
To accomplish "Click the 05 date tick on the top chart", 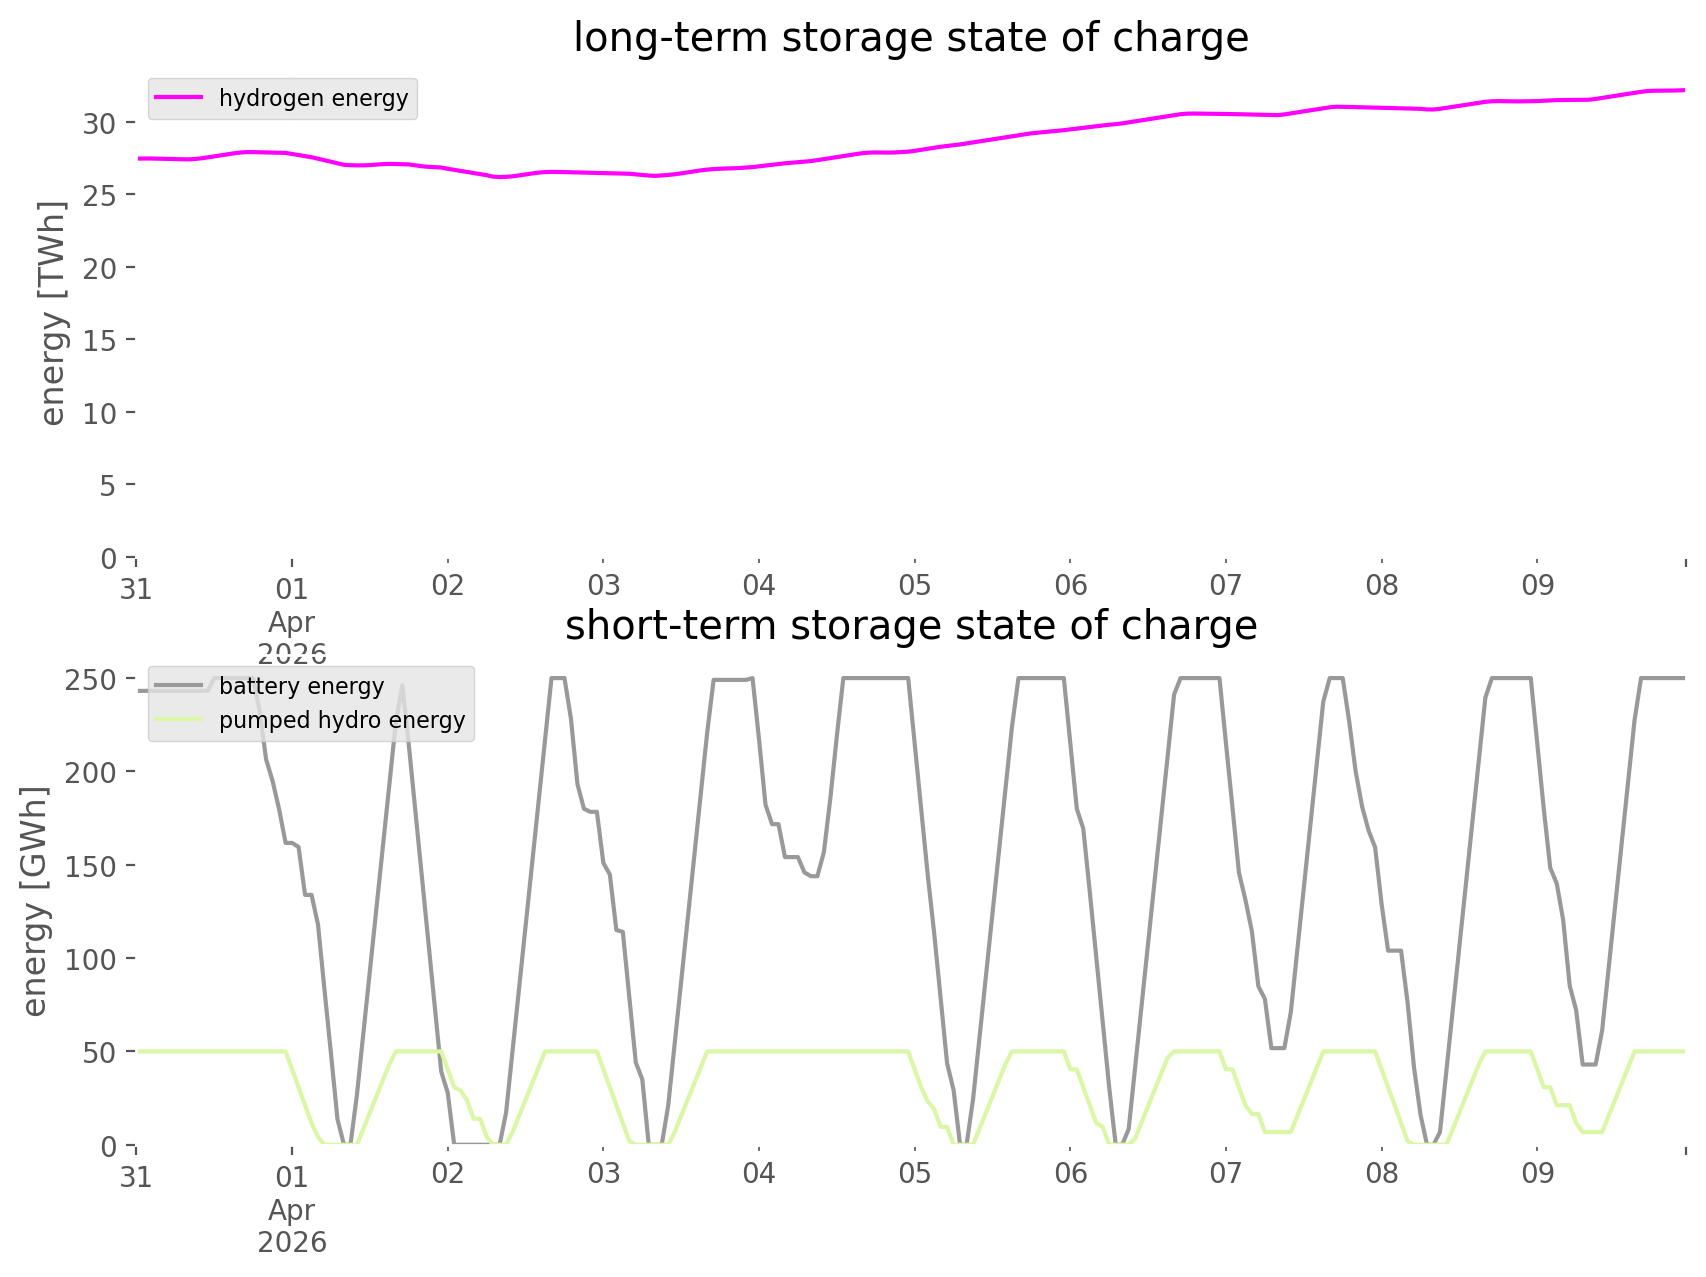I will pyautogui.click(x=914, y=586).
